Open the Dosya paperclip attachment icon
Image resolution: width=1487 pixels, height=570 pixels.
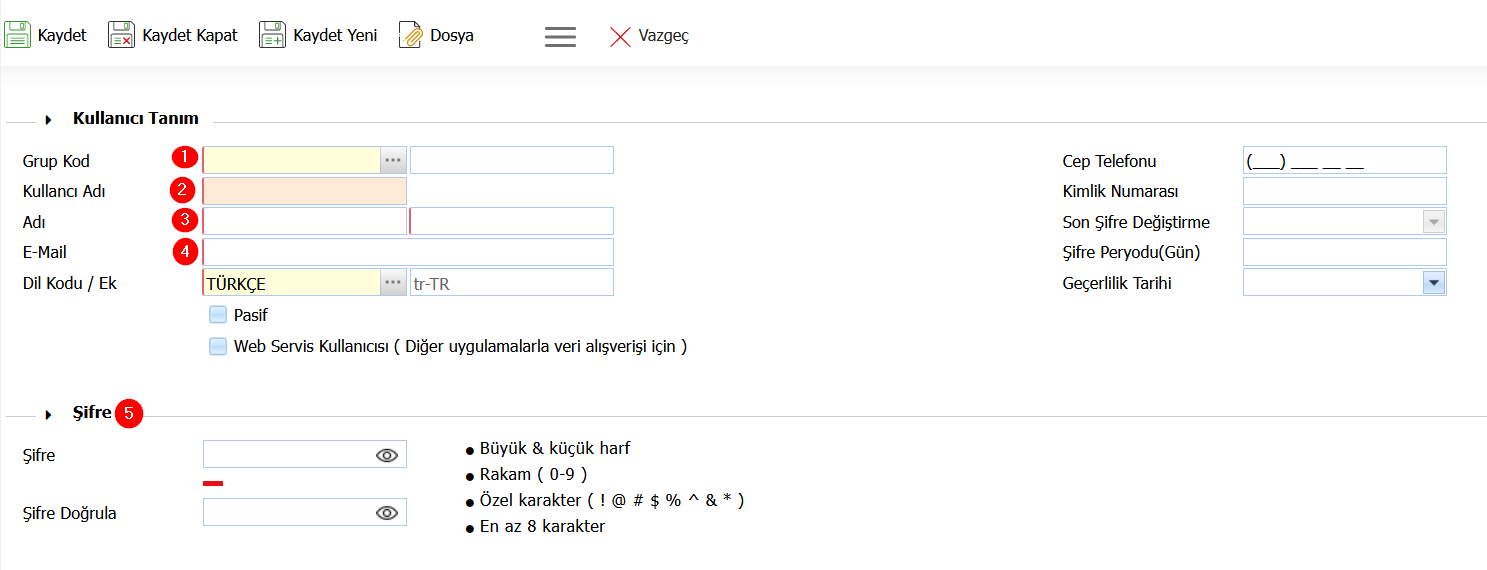tap(410, 35)
